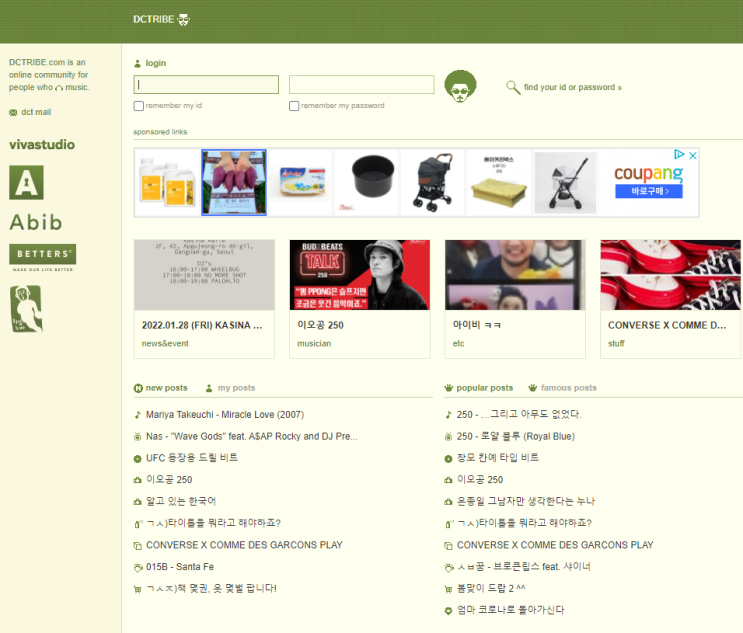The image size is (743, 633).
Task: Click the AdChoices triangle icon on ad
Action: 679,154
